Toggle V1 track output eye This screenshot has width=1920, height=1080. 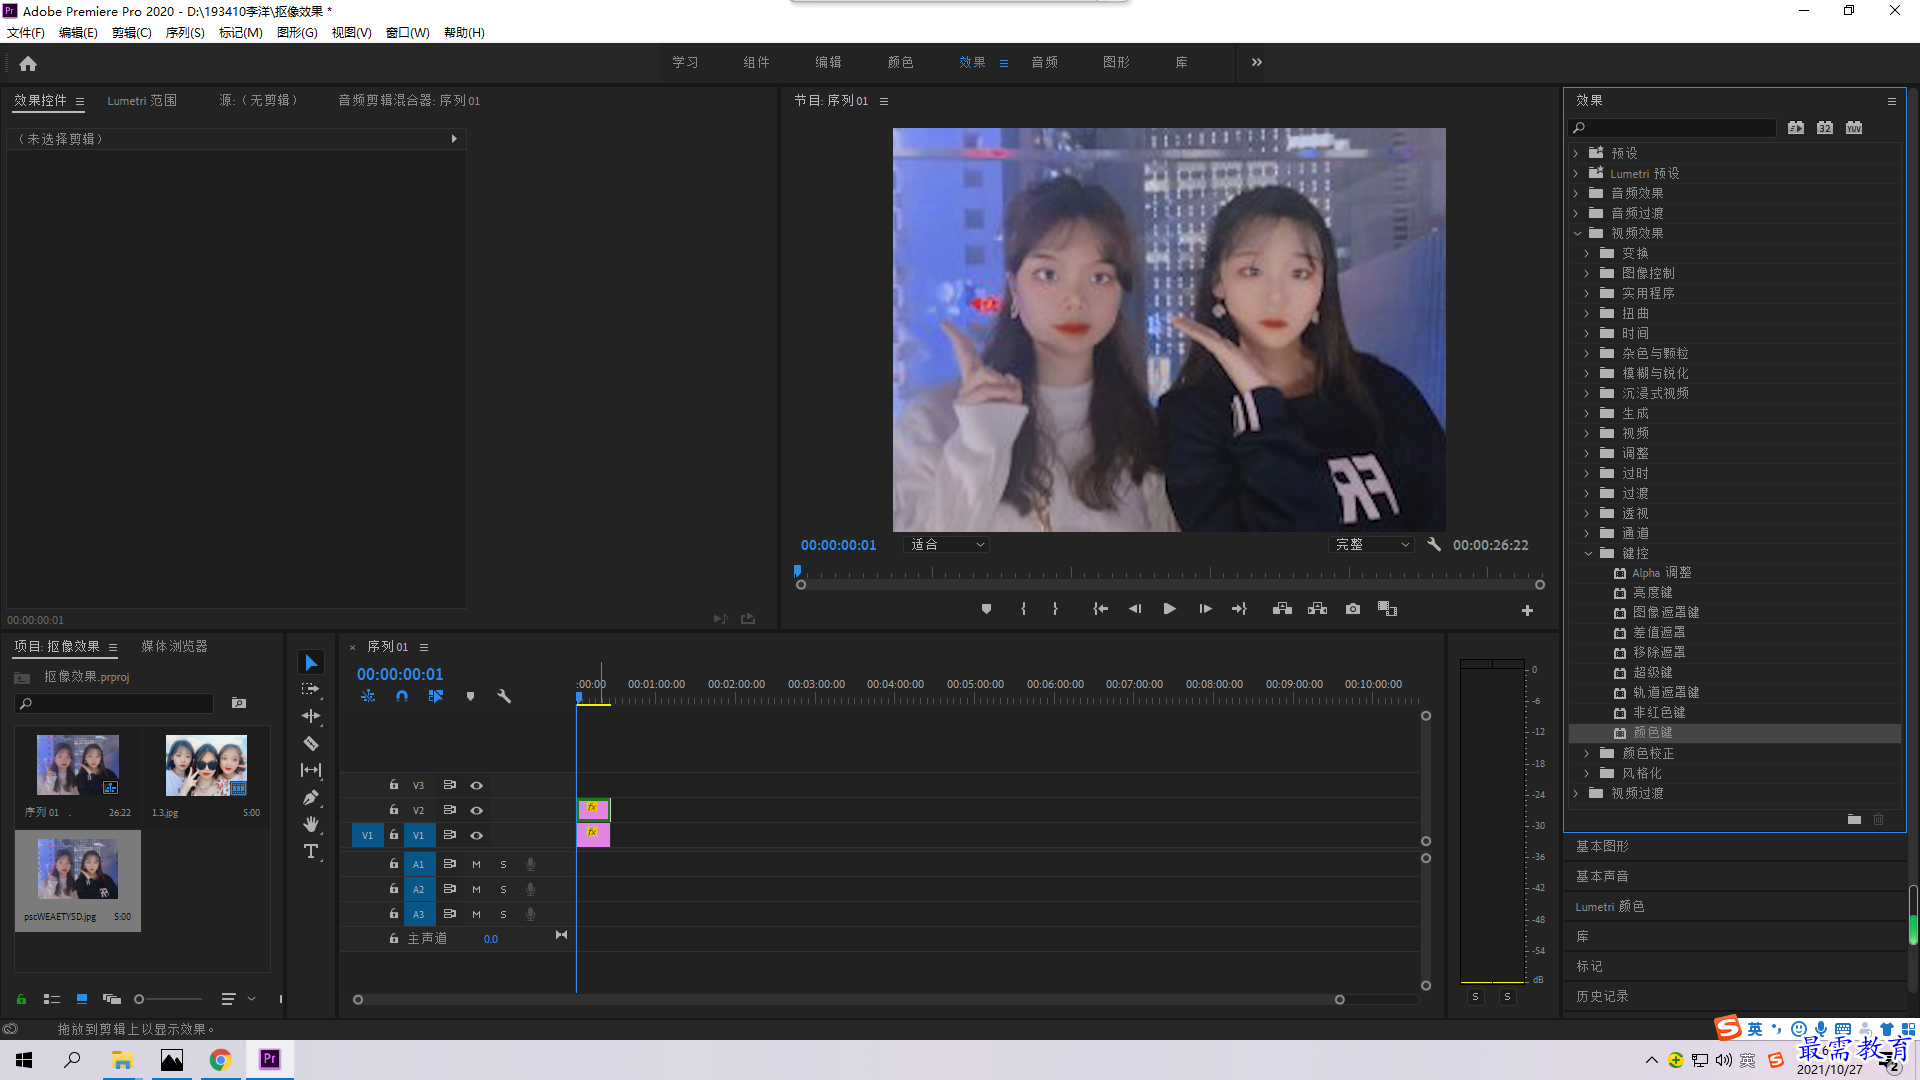pos(477,835)
